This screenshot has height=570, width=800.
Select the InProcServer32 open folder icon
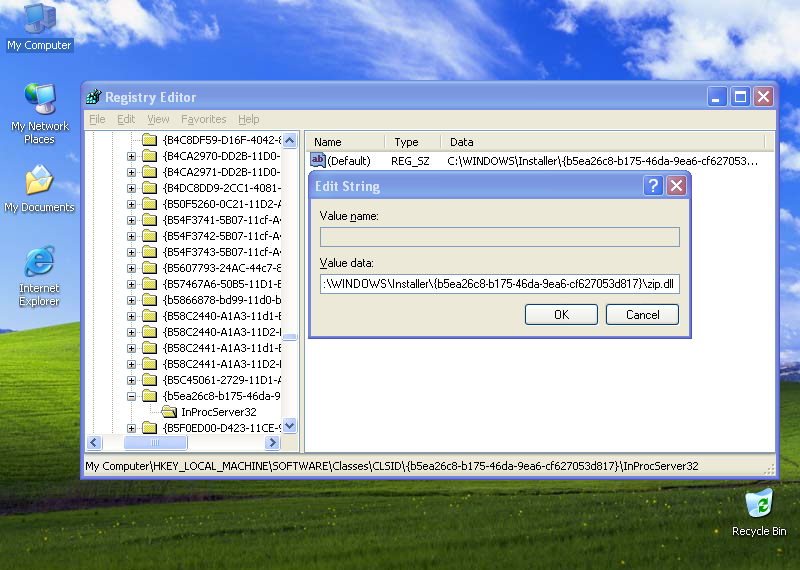pyautogui.click(x=169, y=412)
